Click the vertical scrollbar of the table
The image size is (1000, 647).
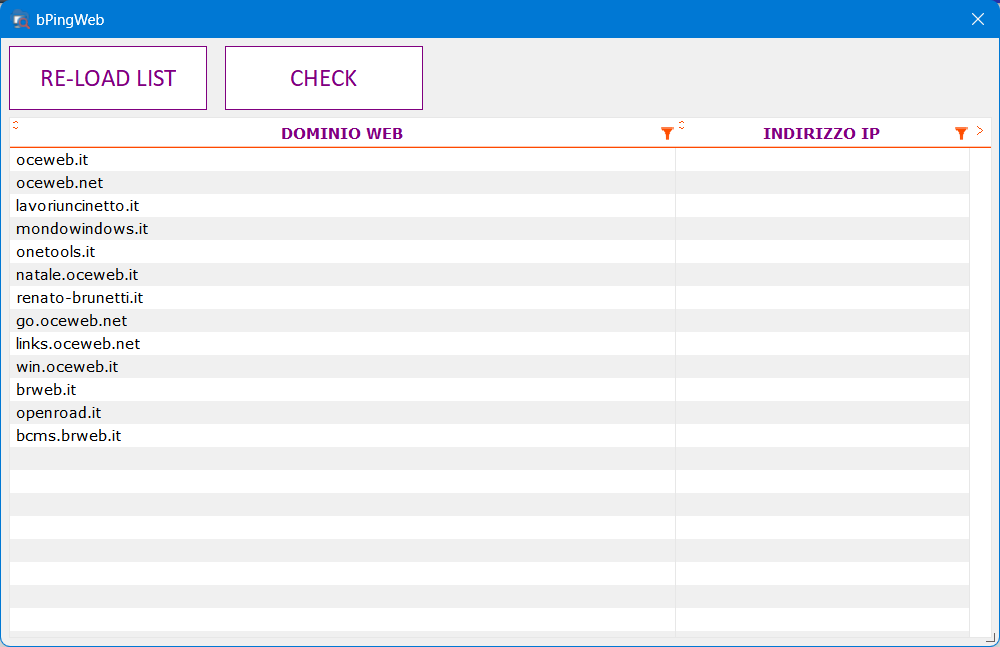979,390
